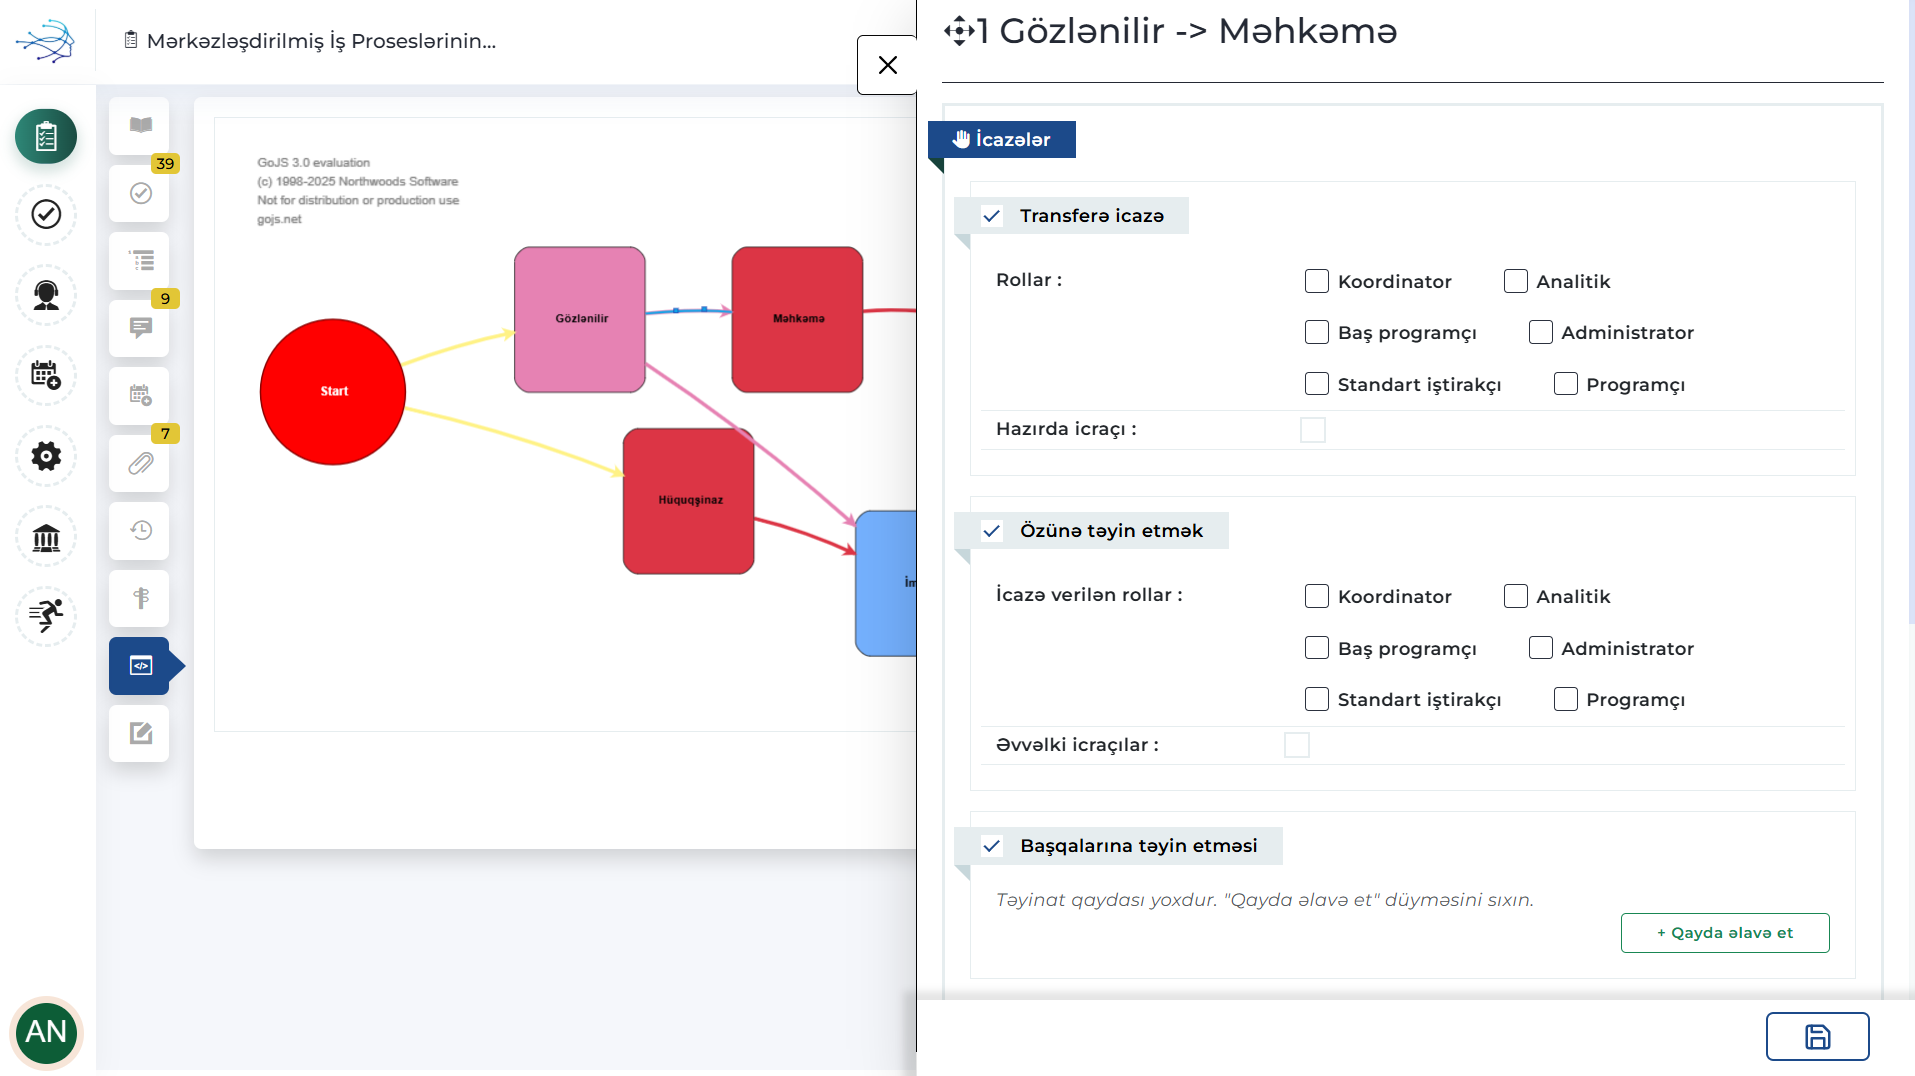Check Administrator under İcazə verilən rollar
Screen dimensions: 1915x1076
pyautogui.click(x=1541, y=648)
